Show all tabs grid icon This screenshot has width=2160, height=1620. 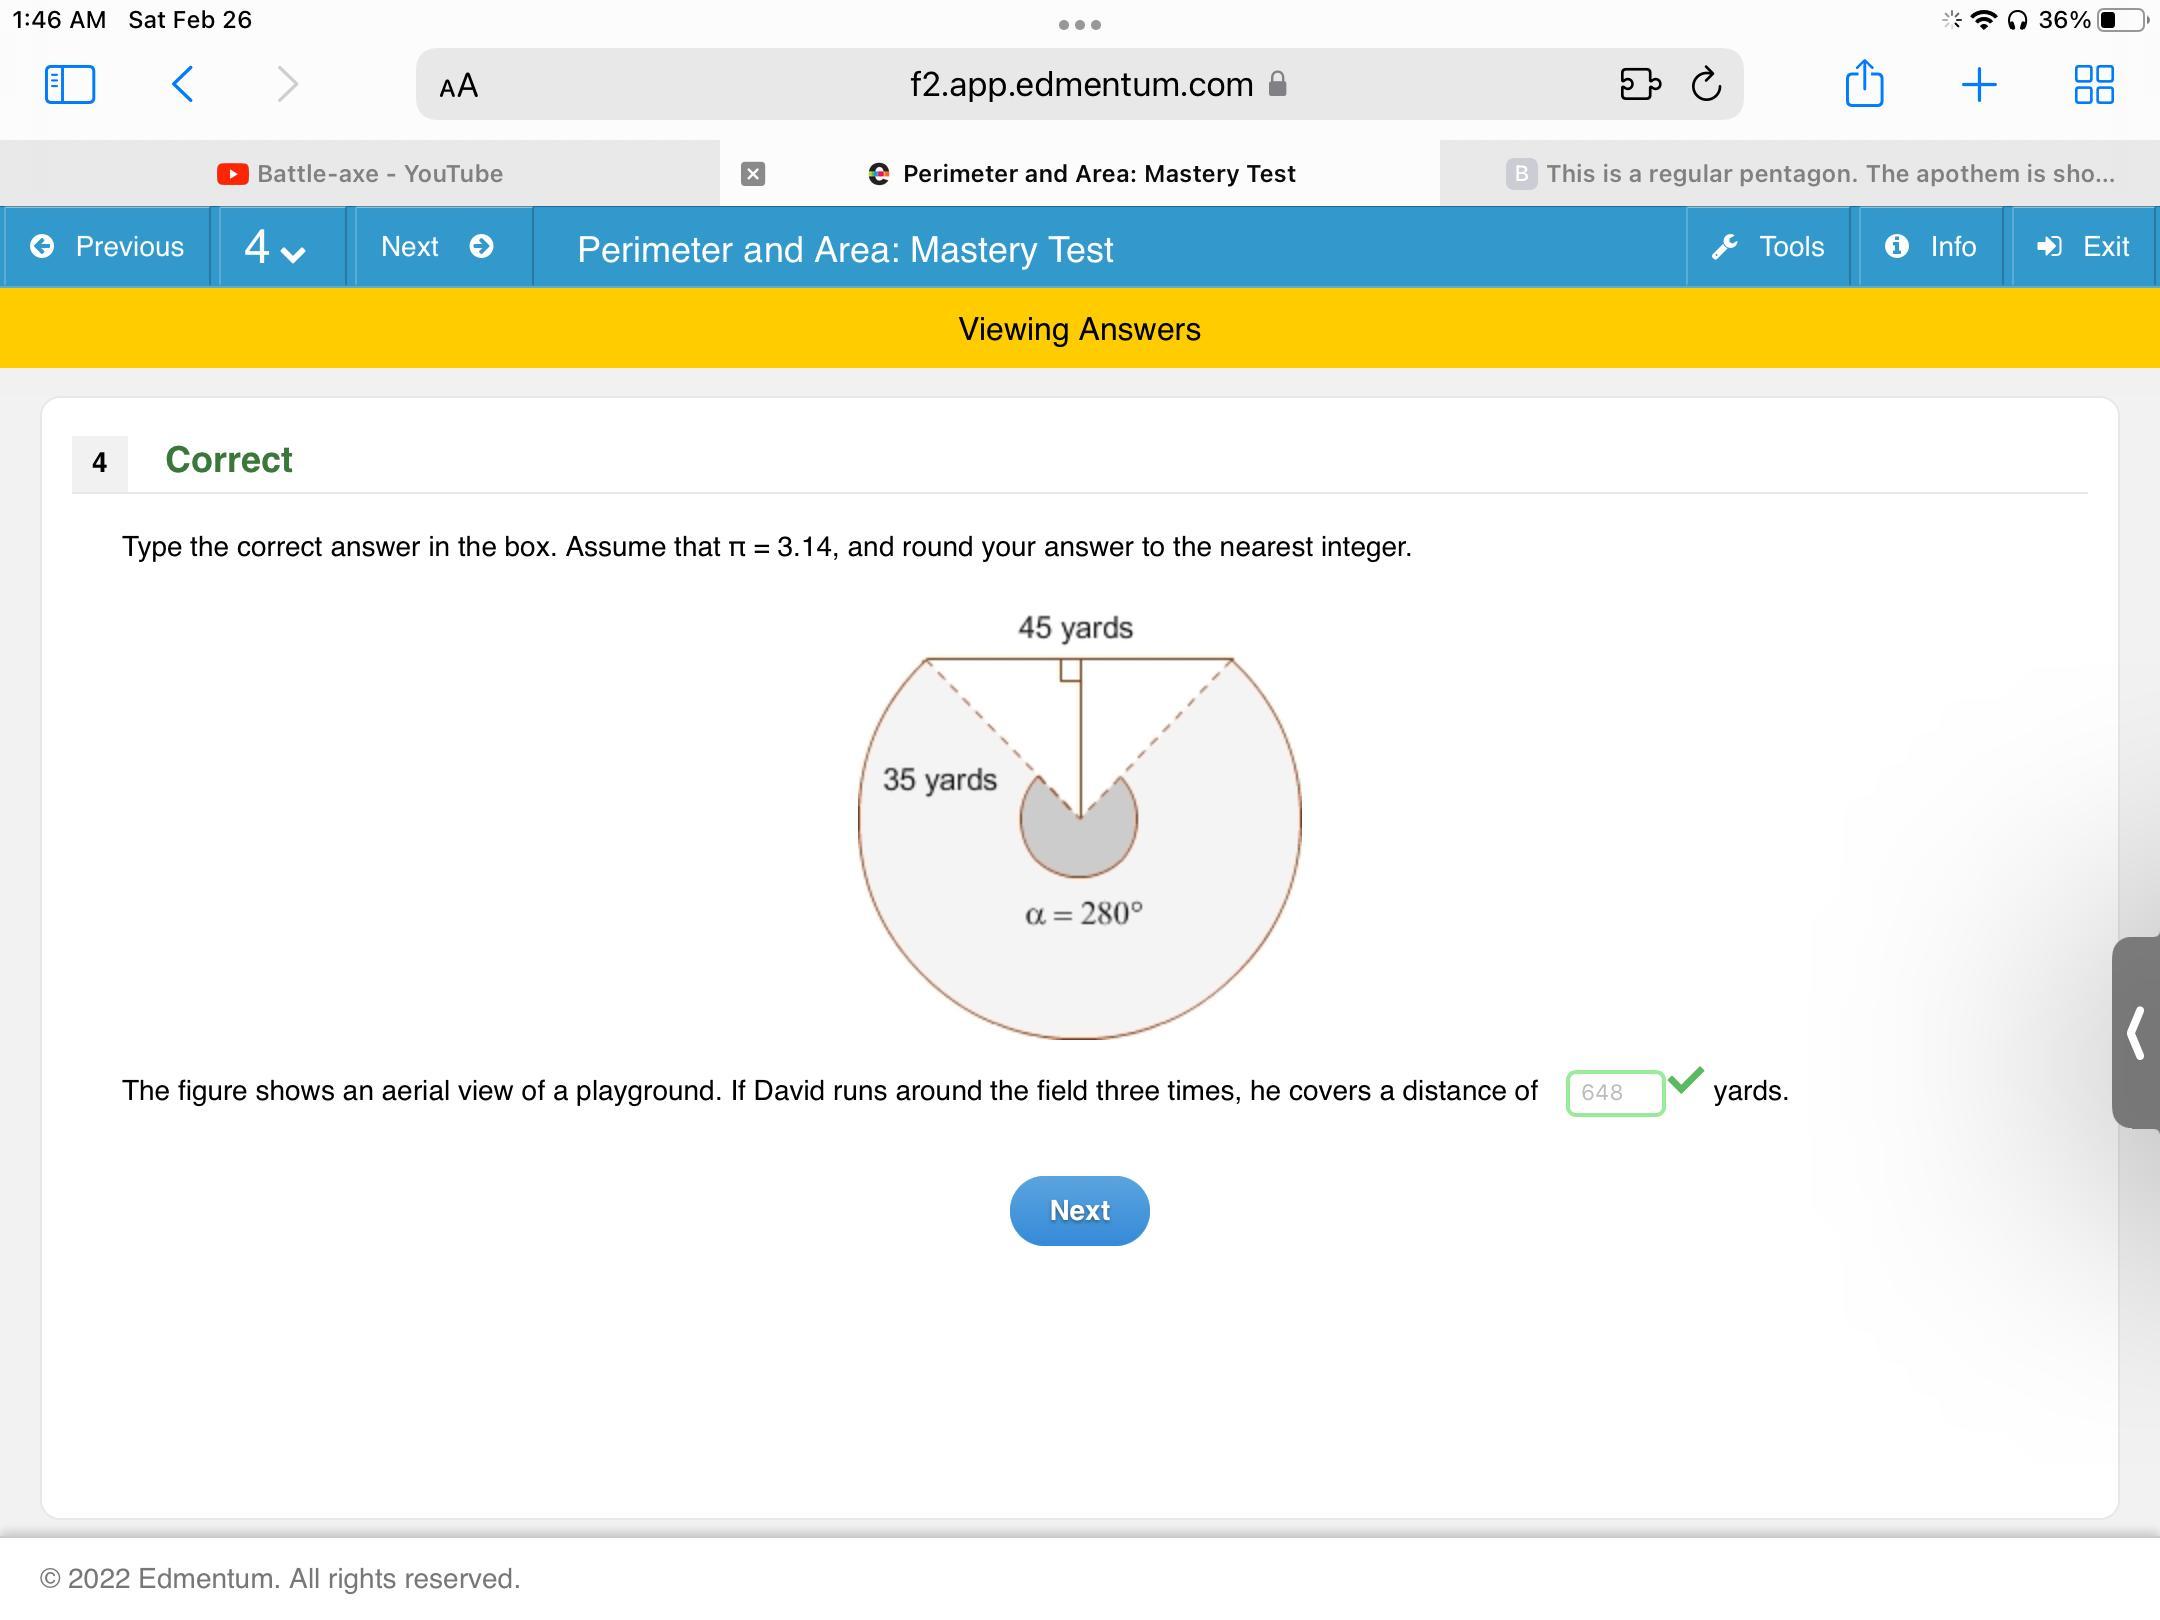[x=2093, y=84]
